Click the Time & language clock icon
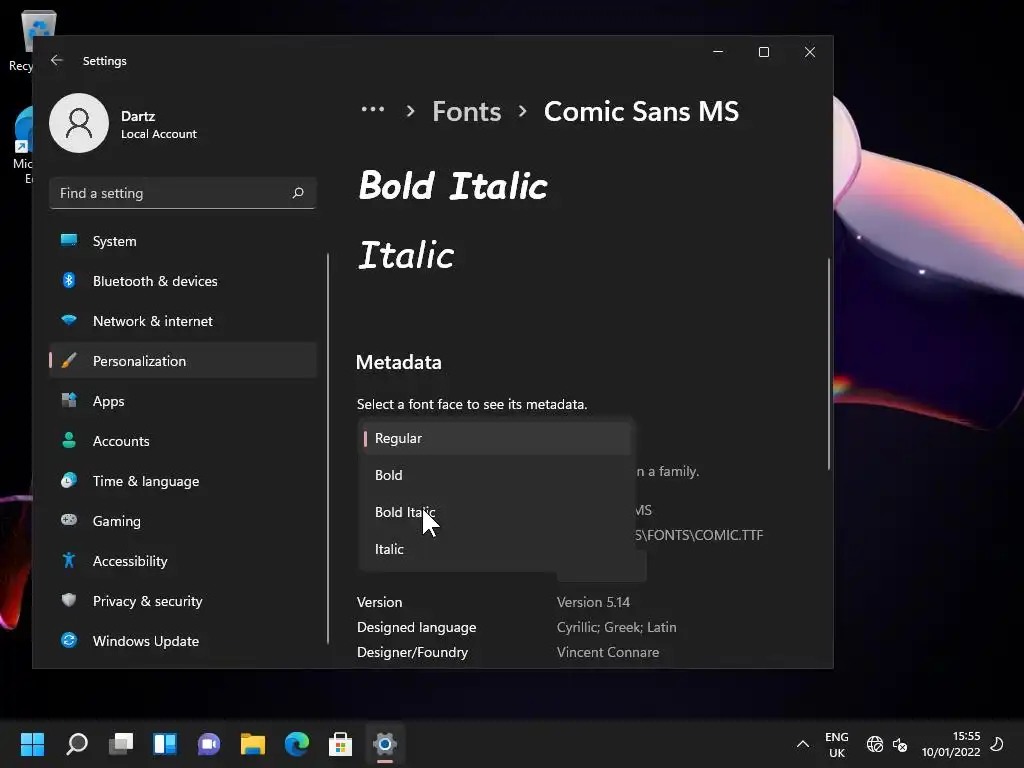The image size is (1024, 768). coord(69,480)
